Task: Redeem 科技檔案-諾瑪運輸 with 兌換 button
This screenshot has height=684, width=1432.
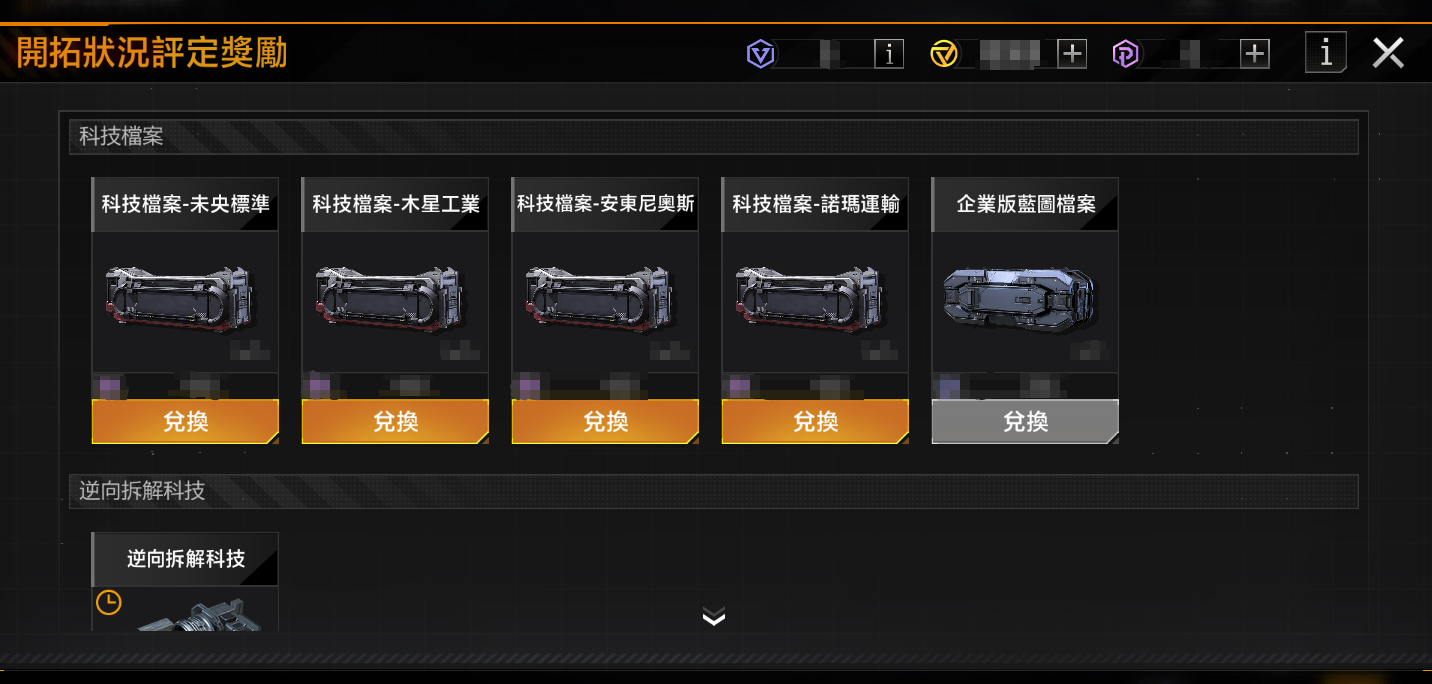Action: (x=815, y=422)
